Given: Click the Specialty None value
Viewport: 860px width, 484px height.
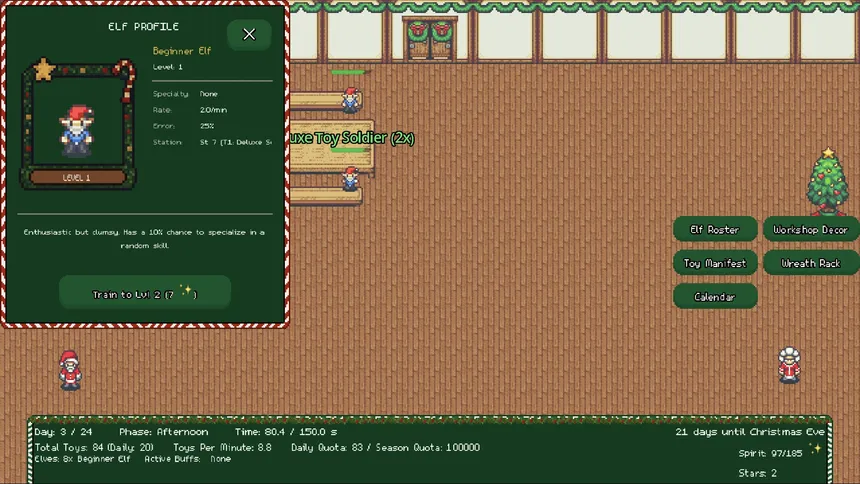Looking at the screenshot, I should [208, 94].
